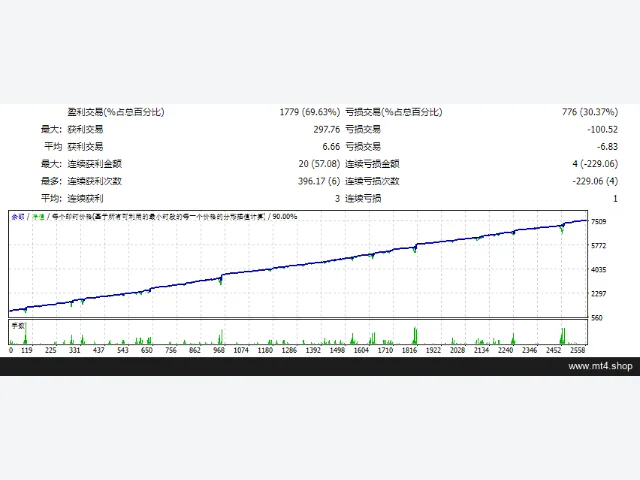Image resolution: width=640 pixels, height=480 pixels.
Task: Select the value "396.17 (6)"
Action: pyautogui.click(x=319, y=181)
